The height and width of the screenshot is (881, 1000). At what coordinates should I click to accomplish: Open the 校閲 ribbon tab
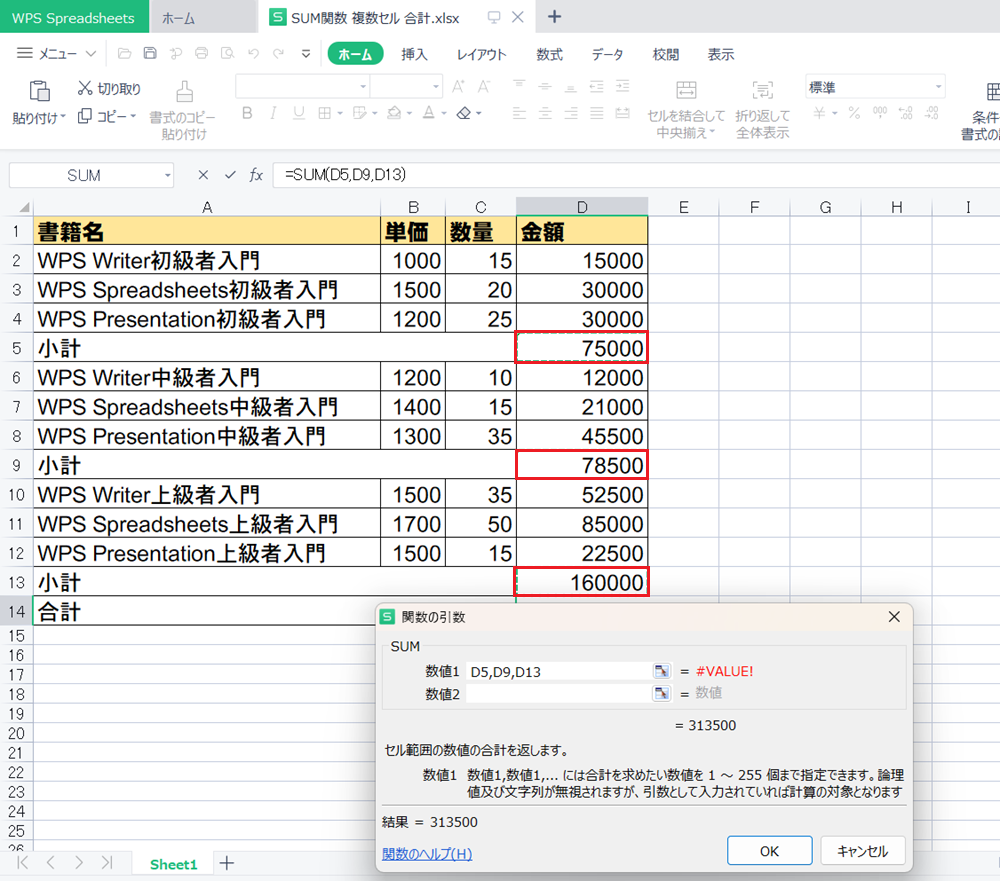coord(665,54)
